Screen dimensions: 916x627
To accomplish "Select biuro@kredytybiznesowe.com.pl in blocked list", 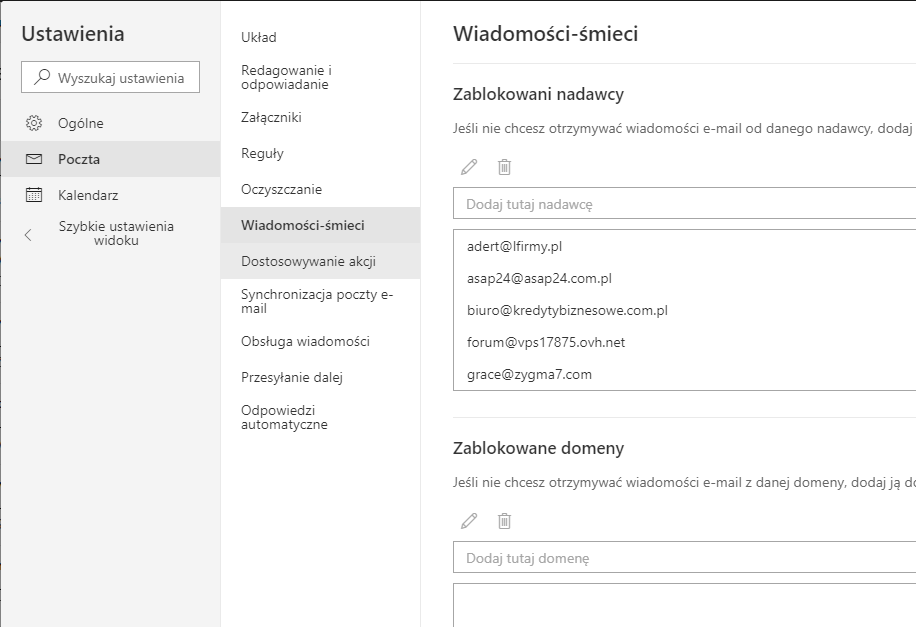I will [567, 310].
